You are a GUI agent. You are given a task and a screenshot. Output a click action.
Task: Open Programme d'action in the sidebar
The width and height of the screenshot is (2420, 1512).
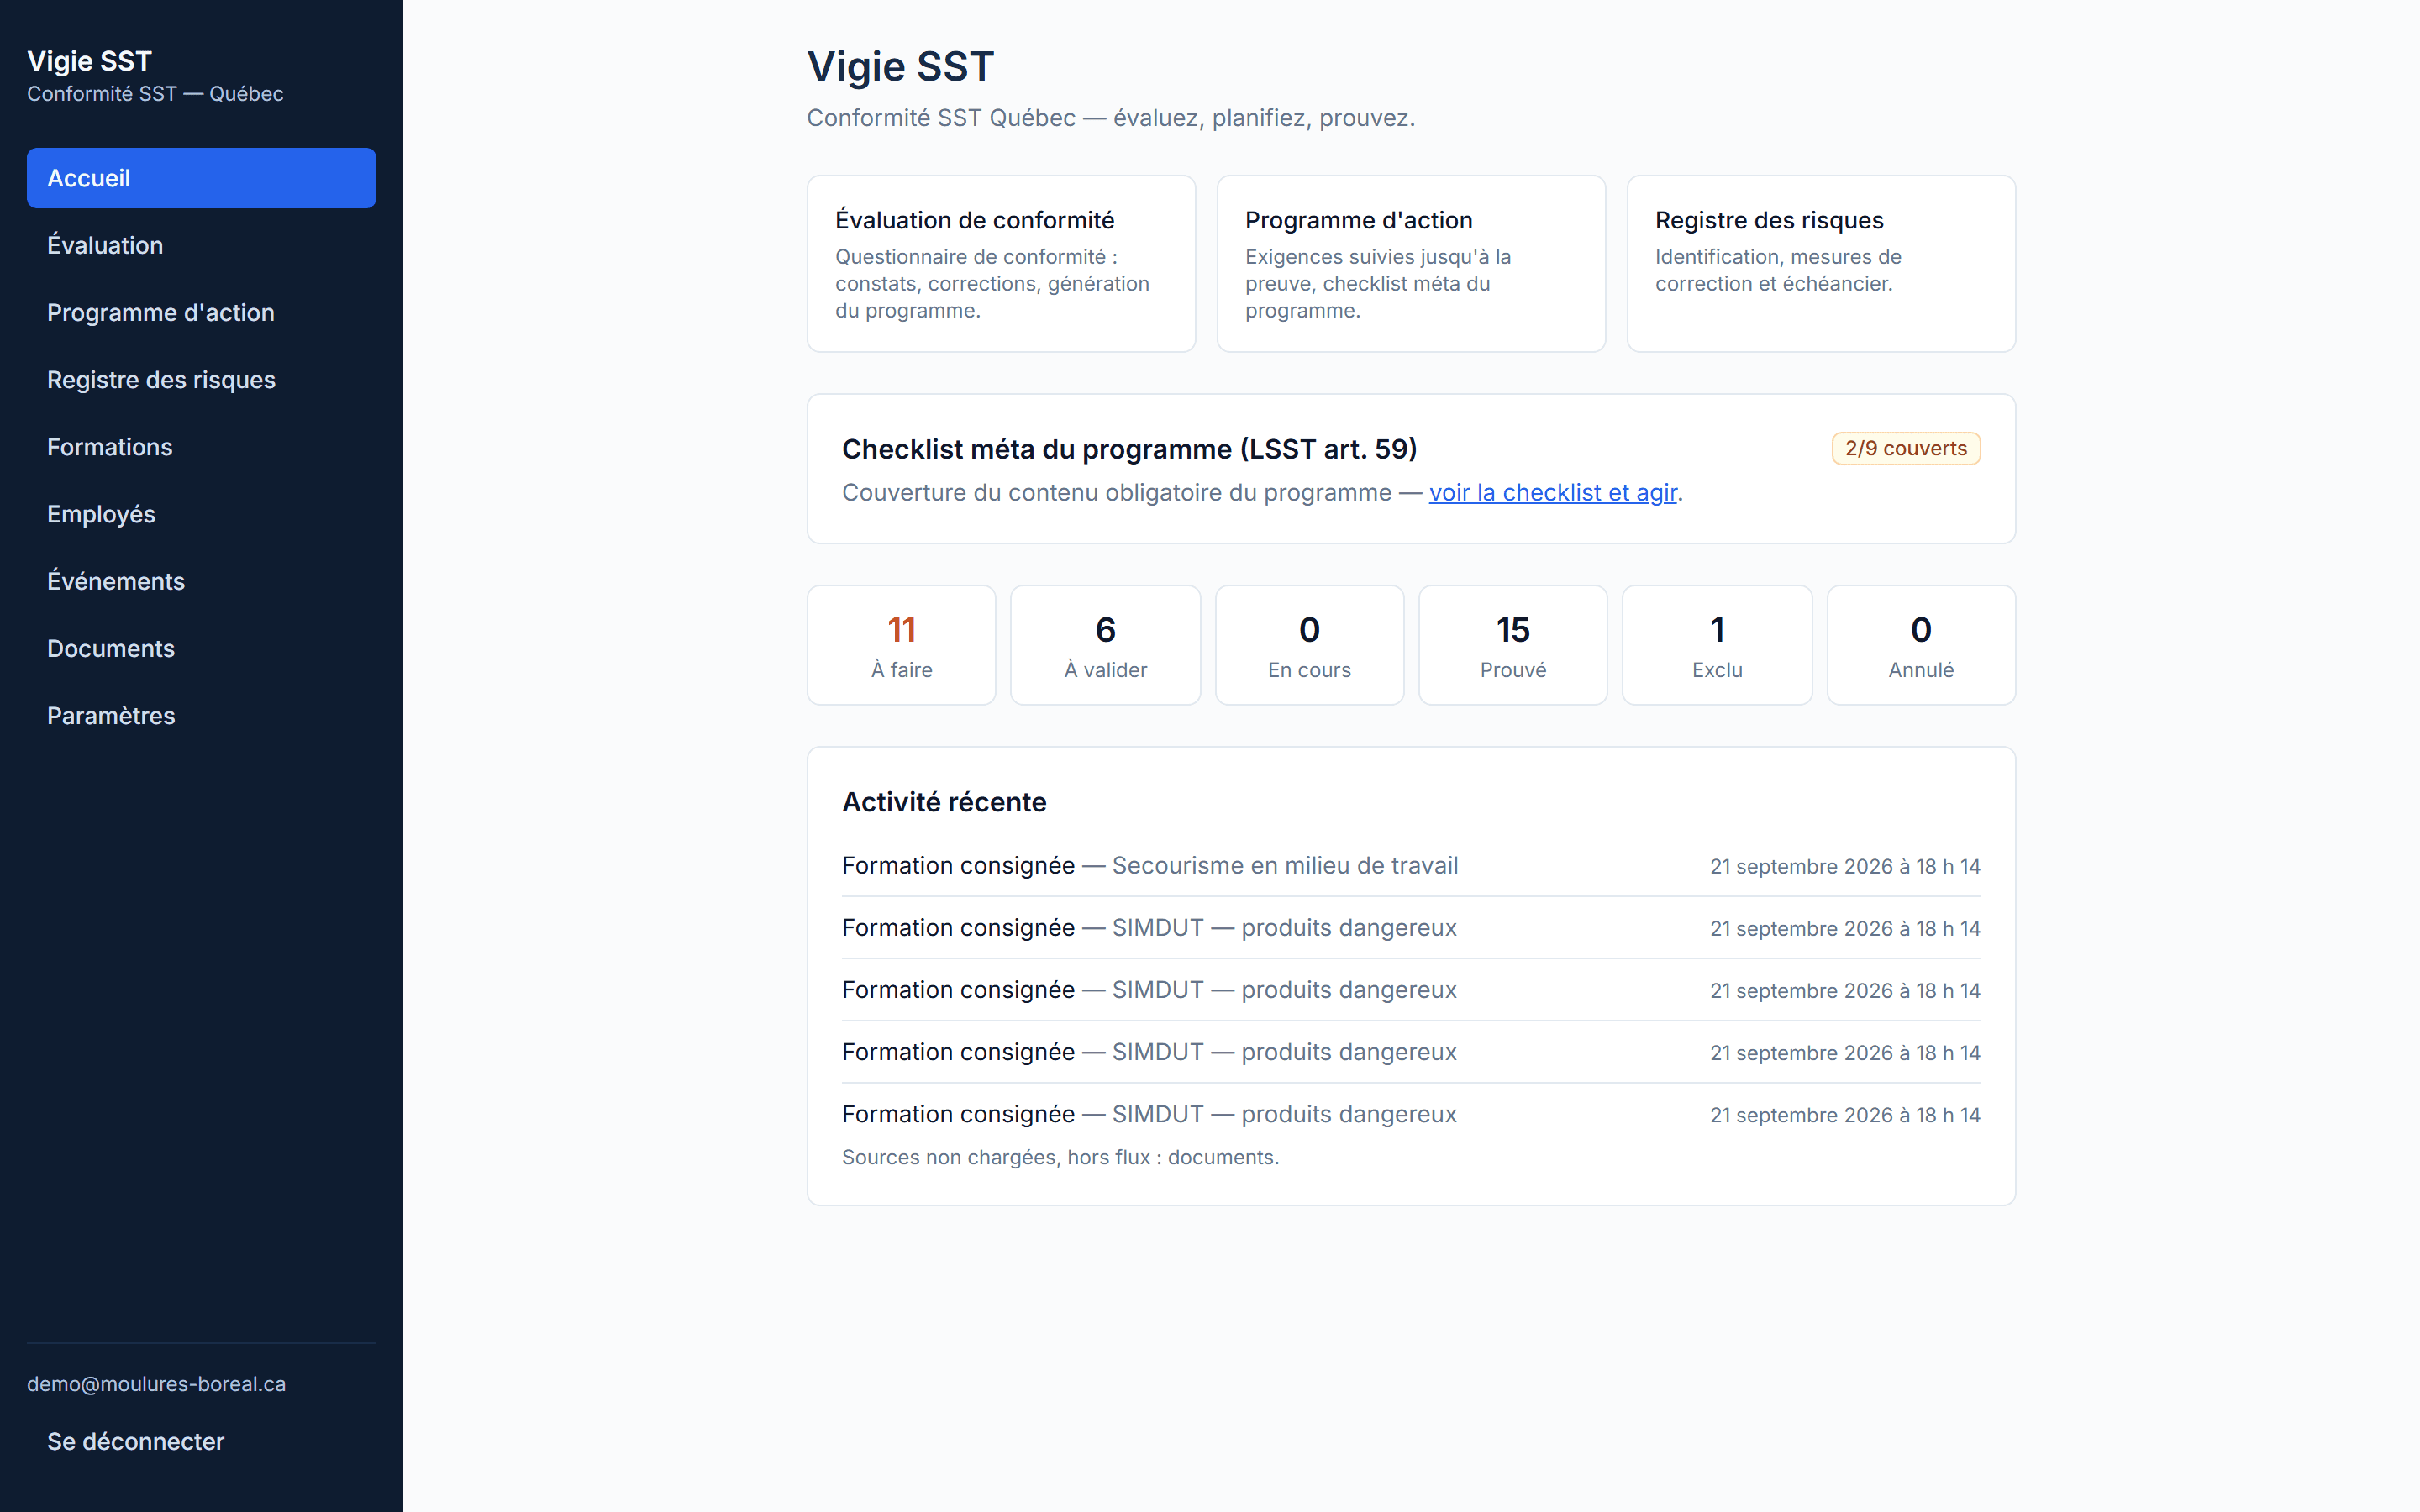pyautogui.click(x=201, y=312)
